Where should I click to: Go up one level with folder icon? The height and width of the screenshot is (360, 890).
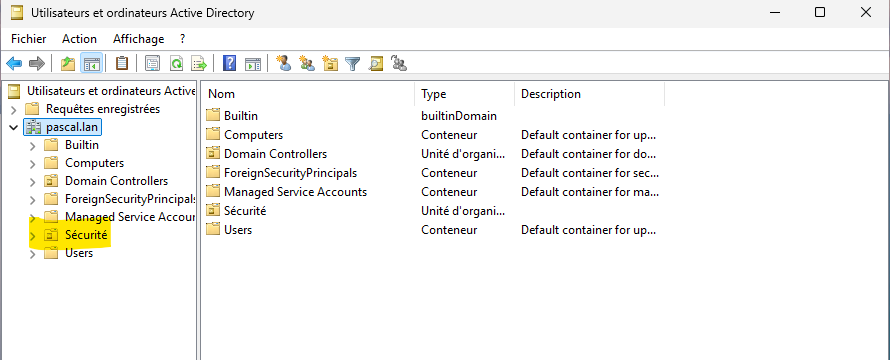[x=68, y=64]
